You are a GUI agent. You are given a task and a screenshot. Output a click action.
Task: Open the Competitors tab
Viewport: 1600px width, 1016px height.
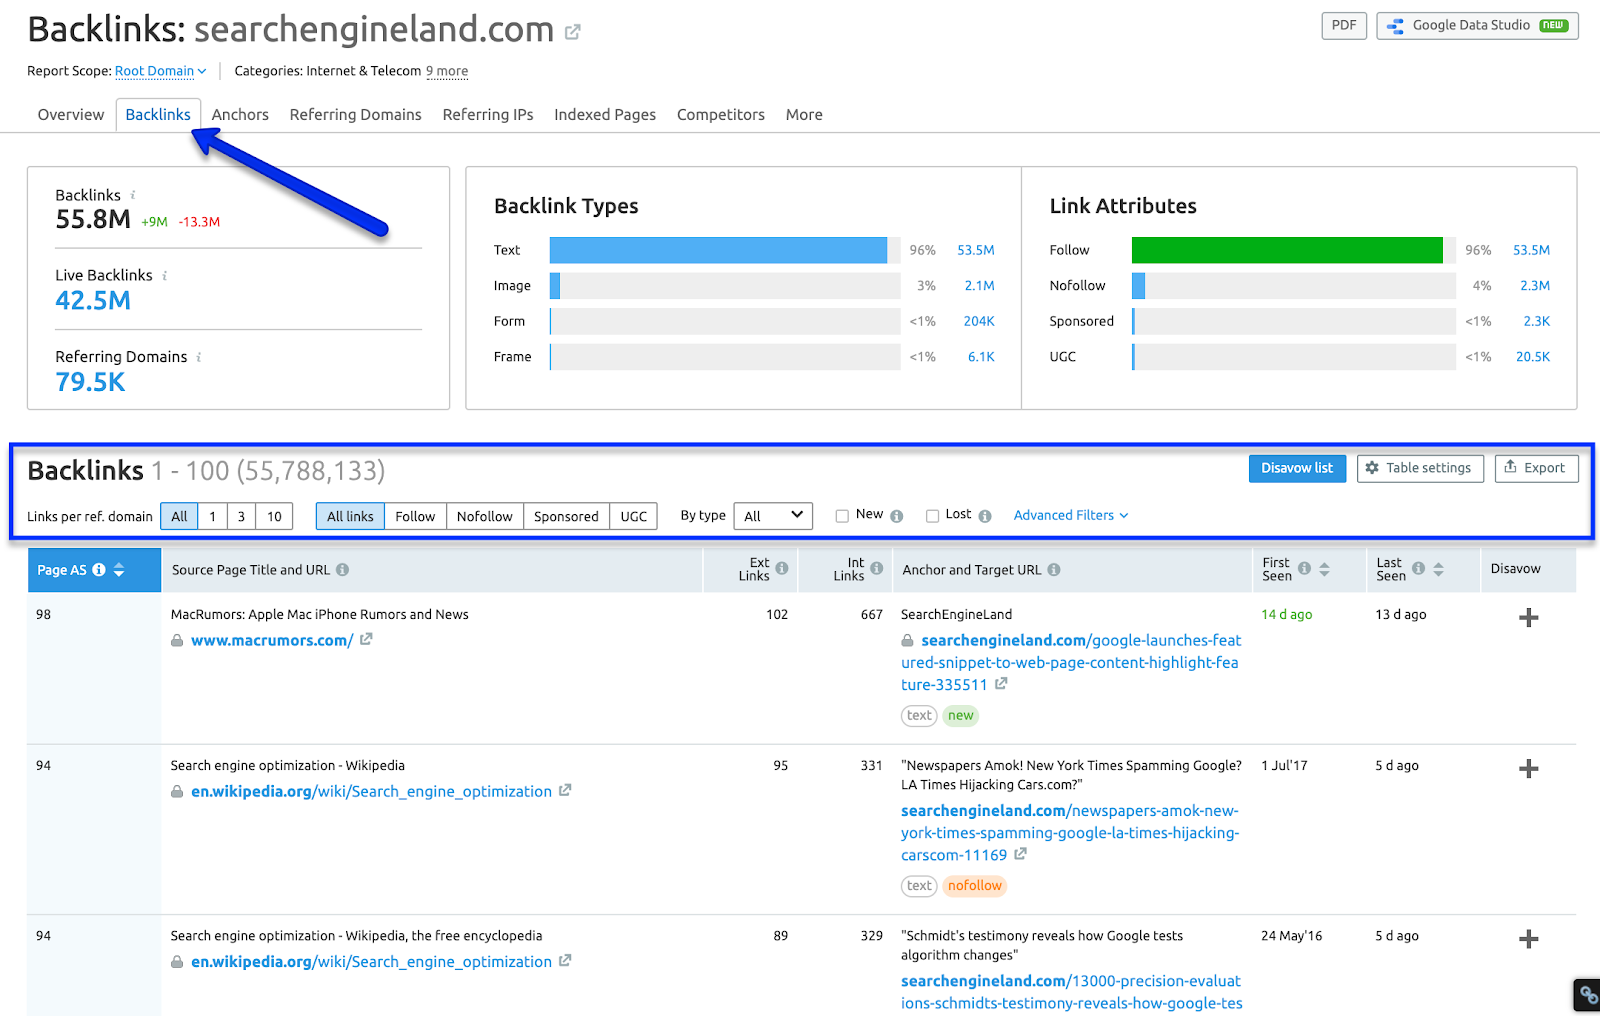tap(721, 115)
